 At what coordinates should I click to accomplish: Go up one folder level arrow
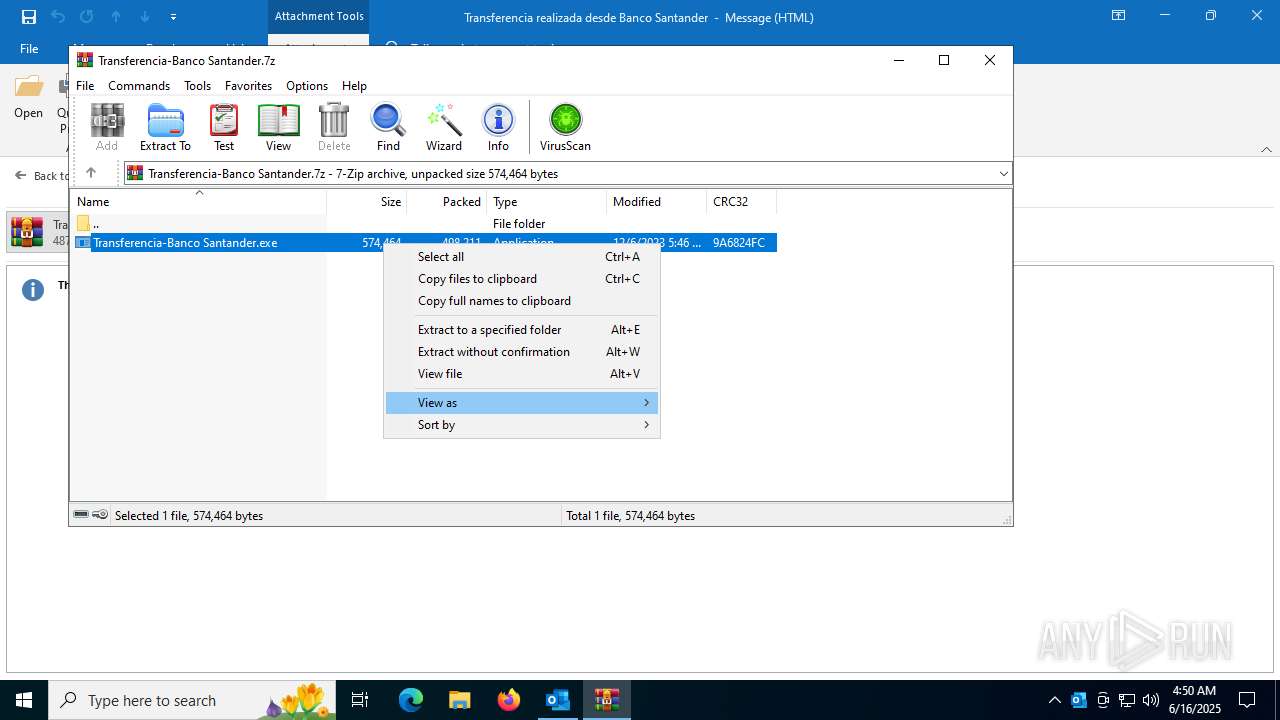91,173
